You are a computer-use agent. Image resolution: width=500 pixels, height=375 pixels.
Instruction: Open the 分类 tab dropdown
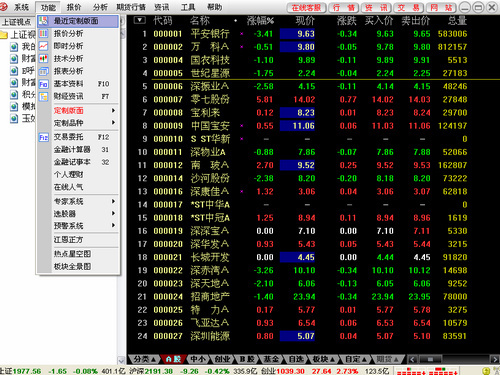click(x=145, y=359)
